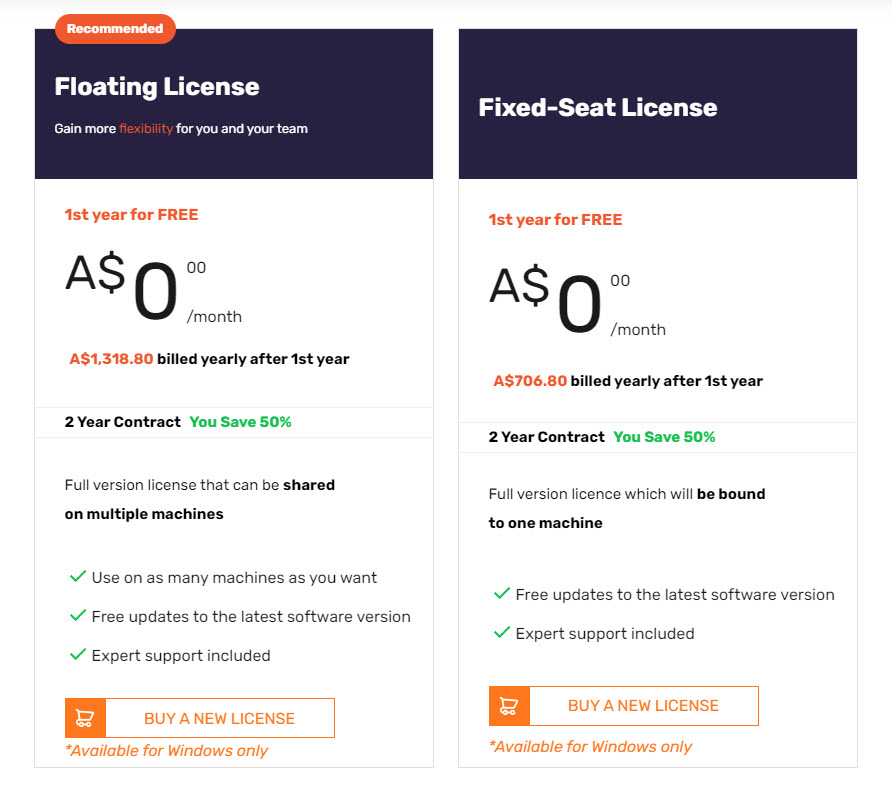
Task: Click the Fixed-Seat 'BUY A NEW LICENSE' button
Action: 623,706
